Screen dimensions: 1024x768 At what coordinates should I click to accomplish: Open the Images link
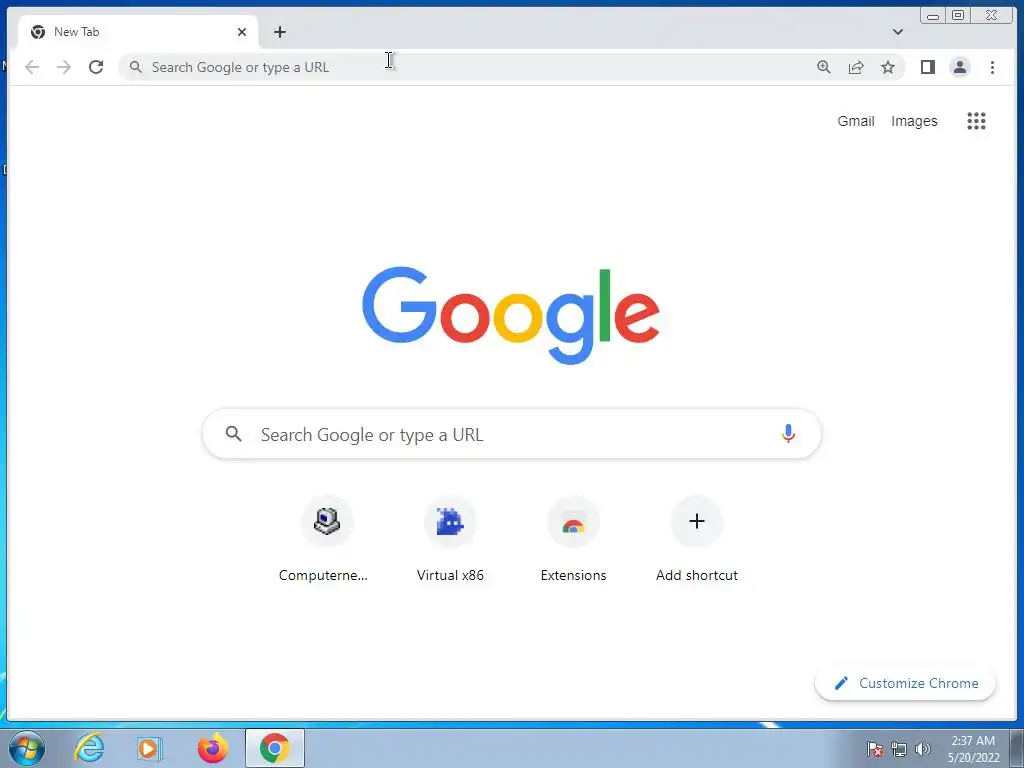[914, 121]
